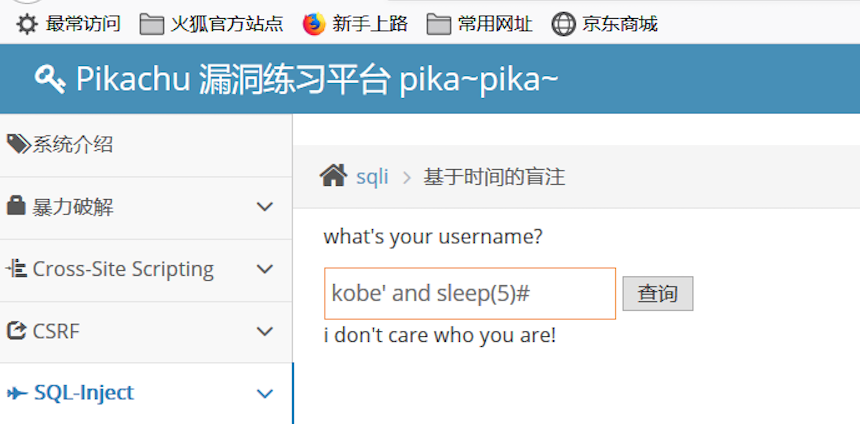Click the SQL-Inject syringe icon
The width and height of the screenshot is (860, 424).
click(17, 393)
